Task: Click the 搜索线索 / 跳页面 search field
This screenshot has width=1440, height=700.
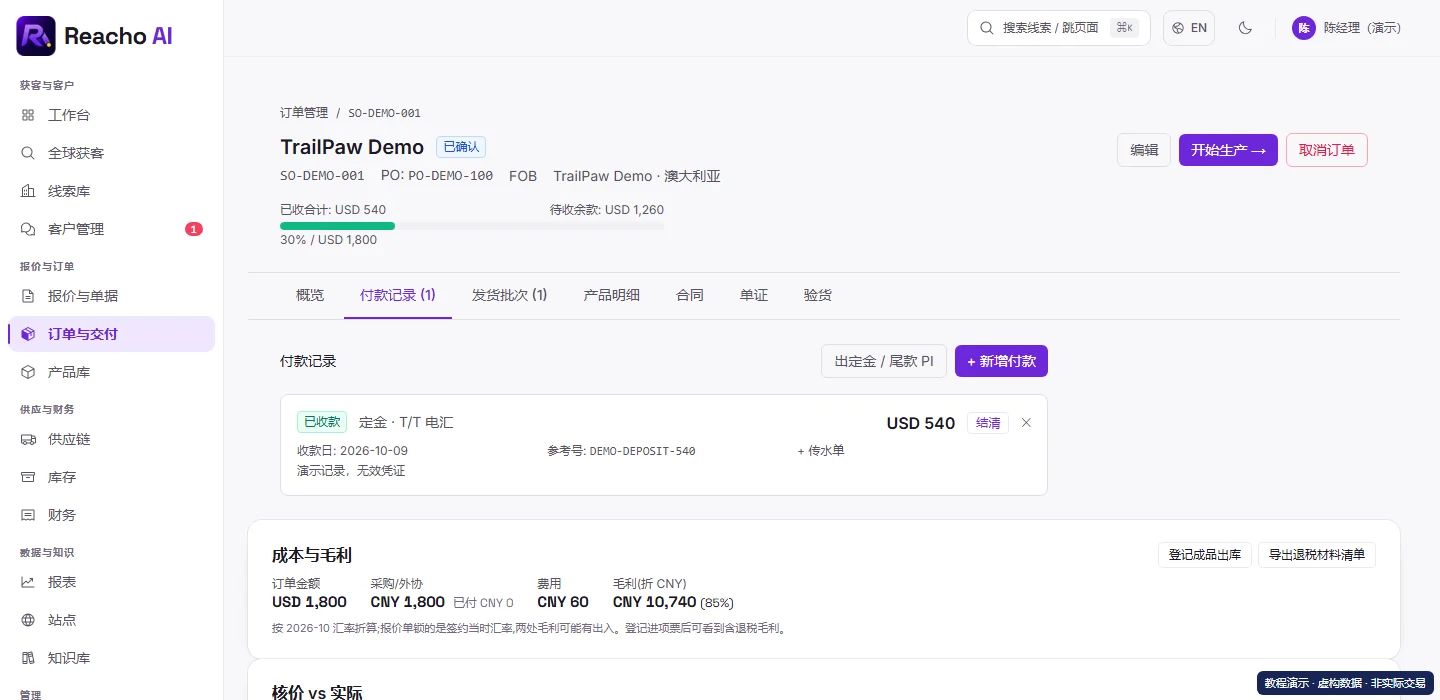Action: [x=1059, y=28]
